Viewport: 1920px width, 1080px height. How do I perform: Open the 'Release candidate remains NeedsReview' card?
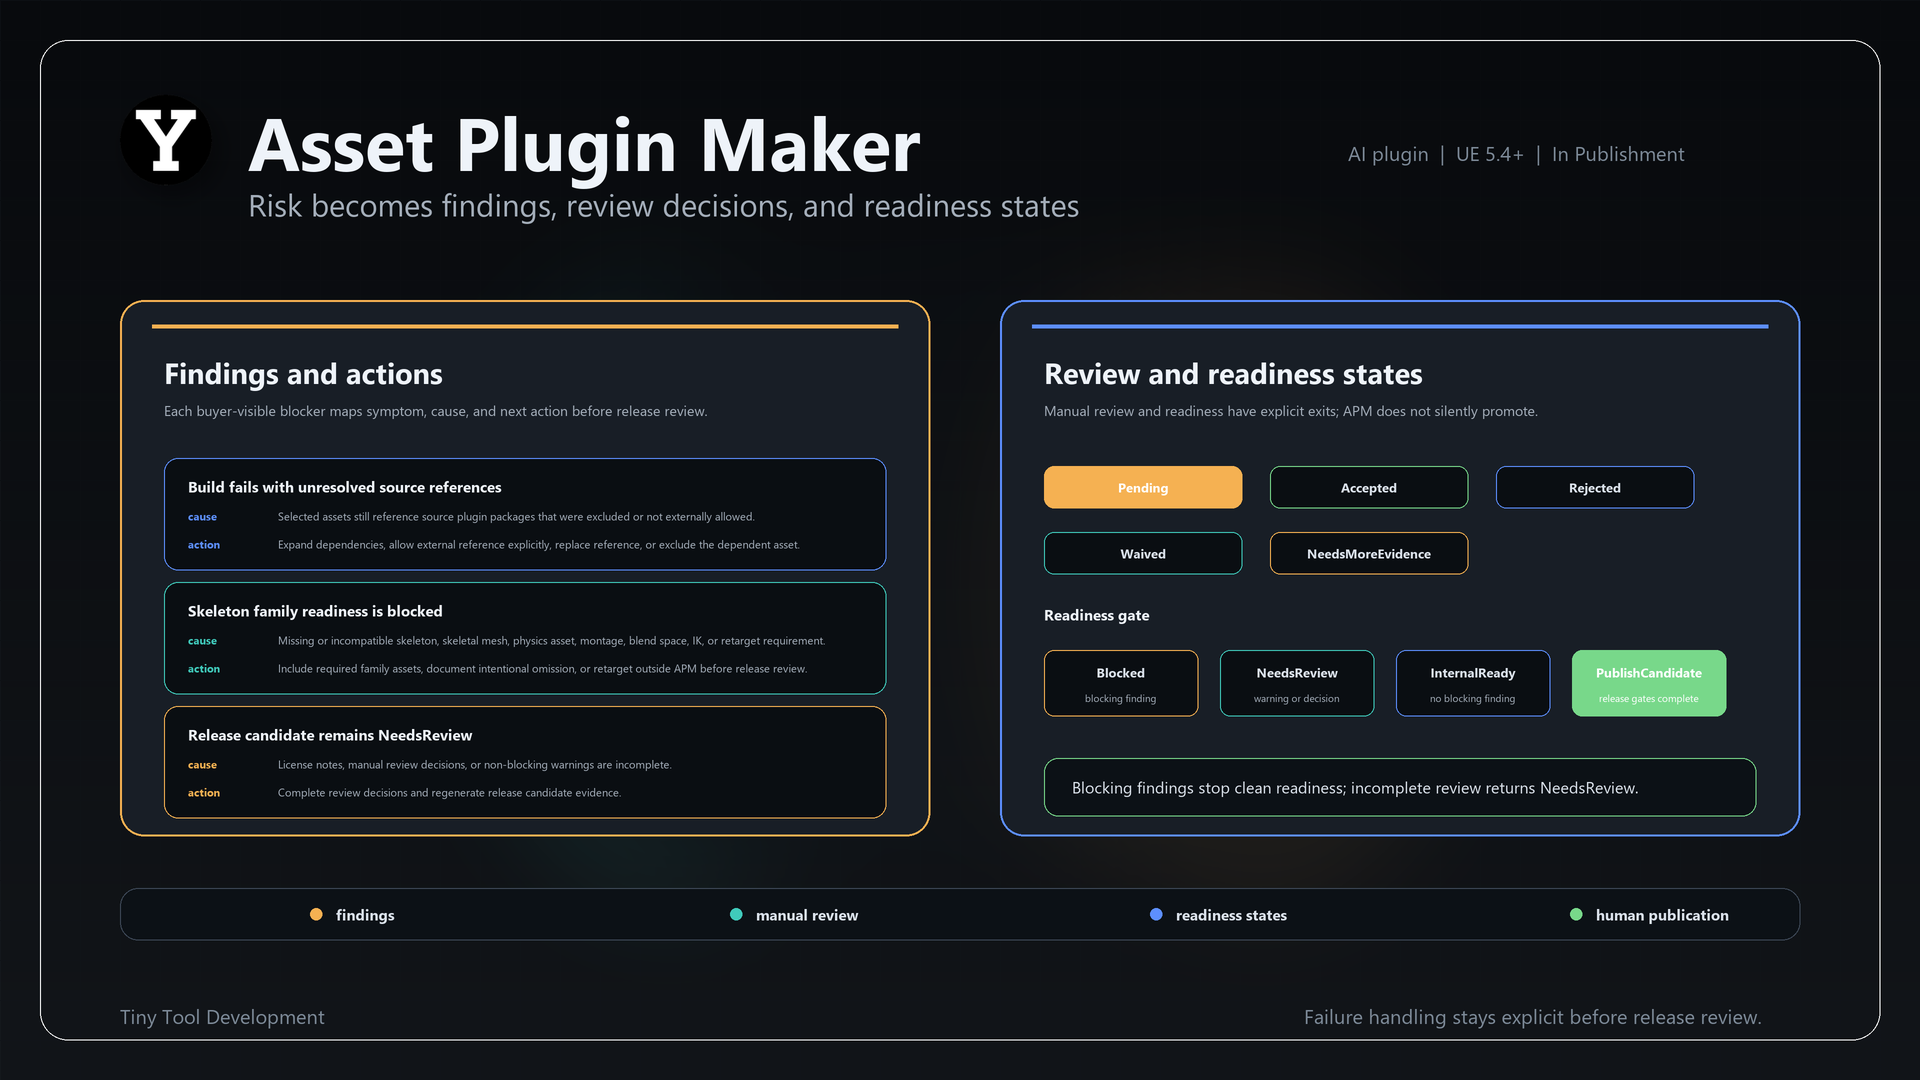point(525,762)
